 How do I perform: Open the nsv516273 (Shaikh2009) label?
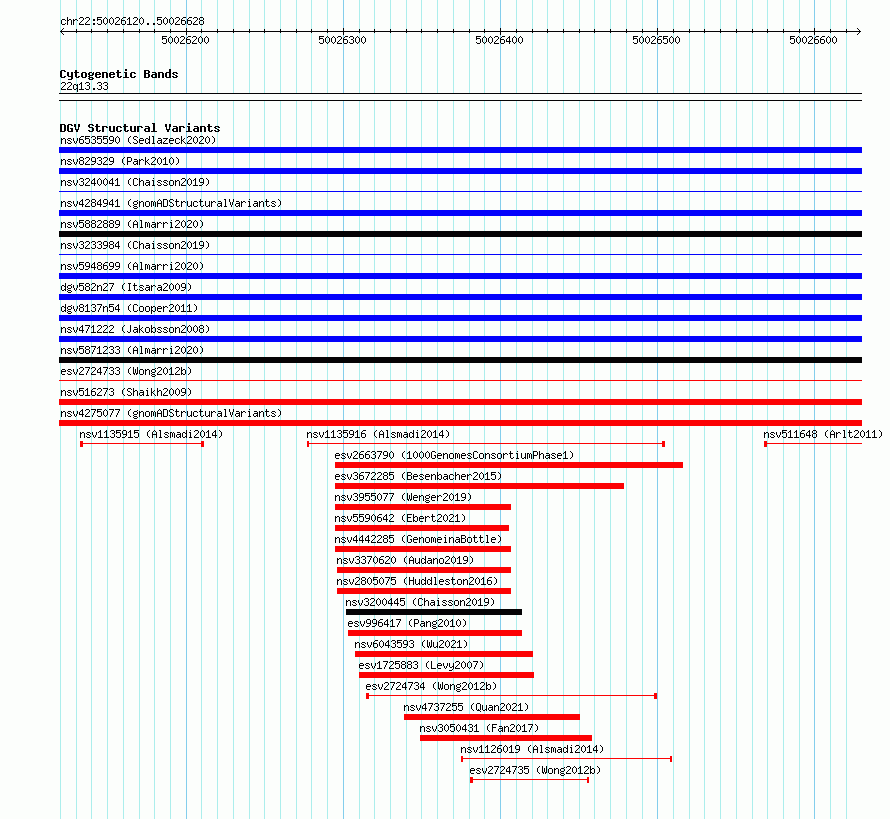tap(126, 392)
